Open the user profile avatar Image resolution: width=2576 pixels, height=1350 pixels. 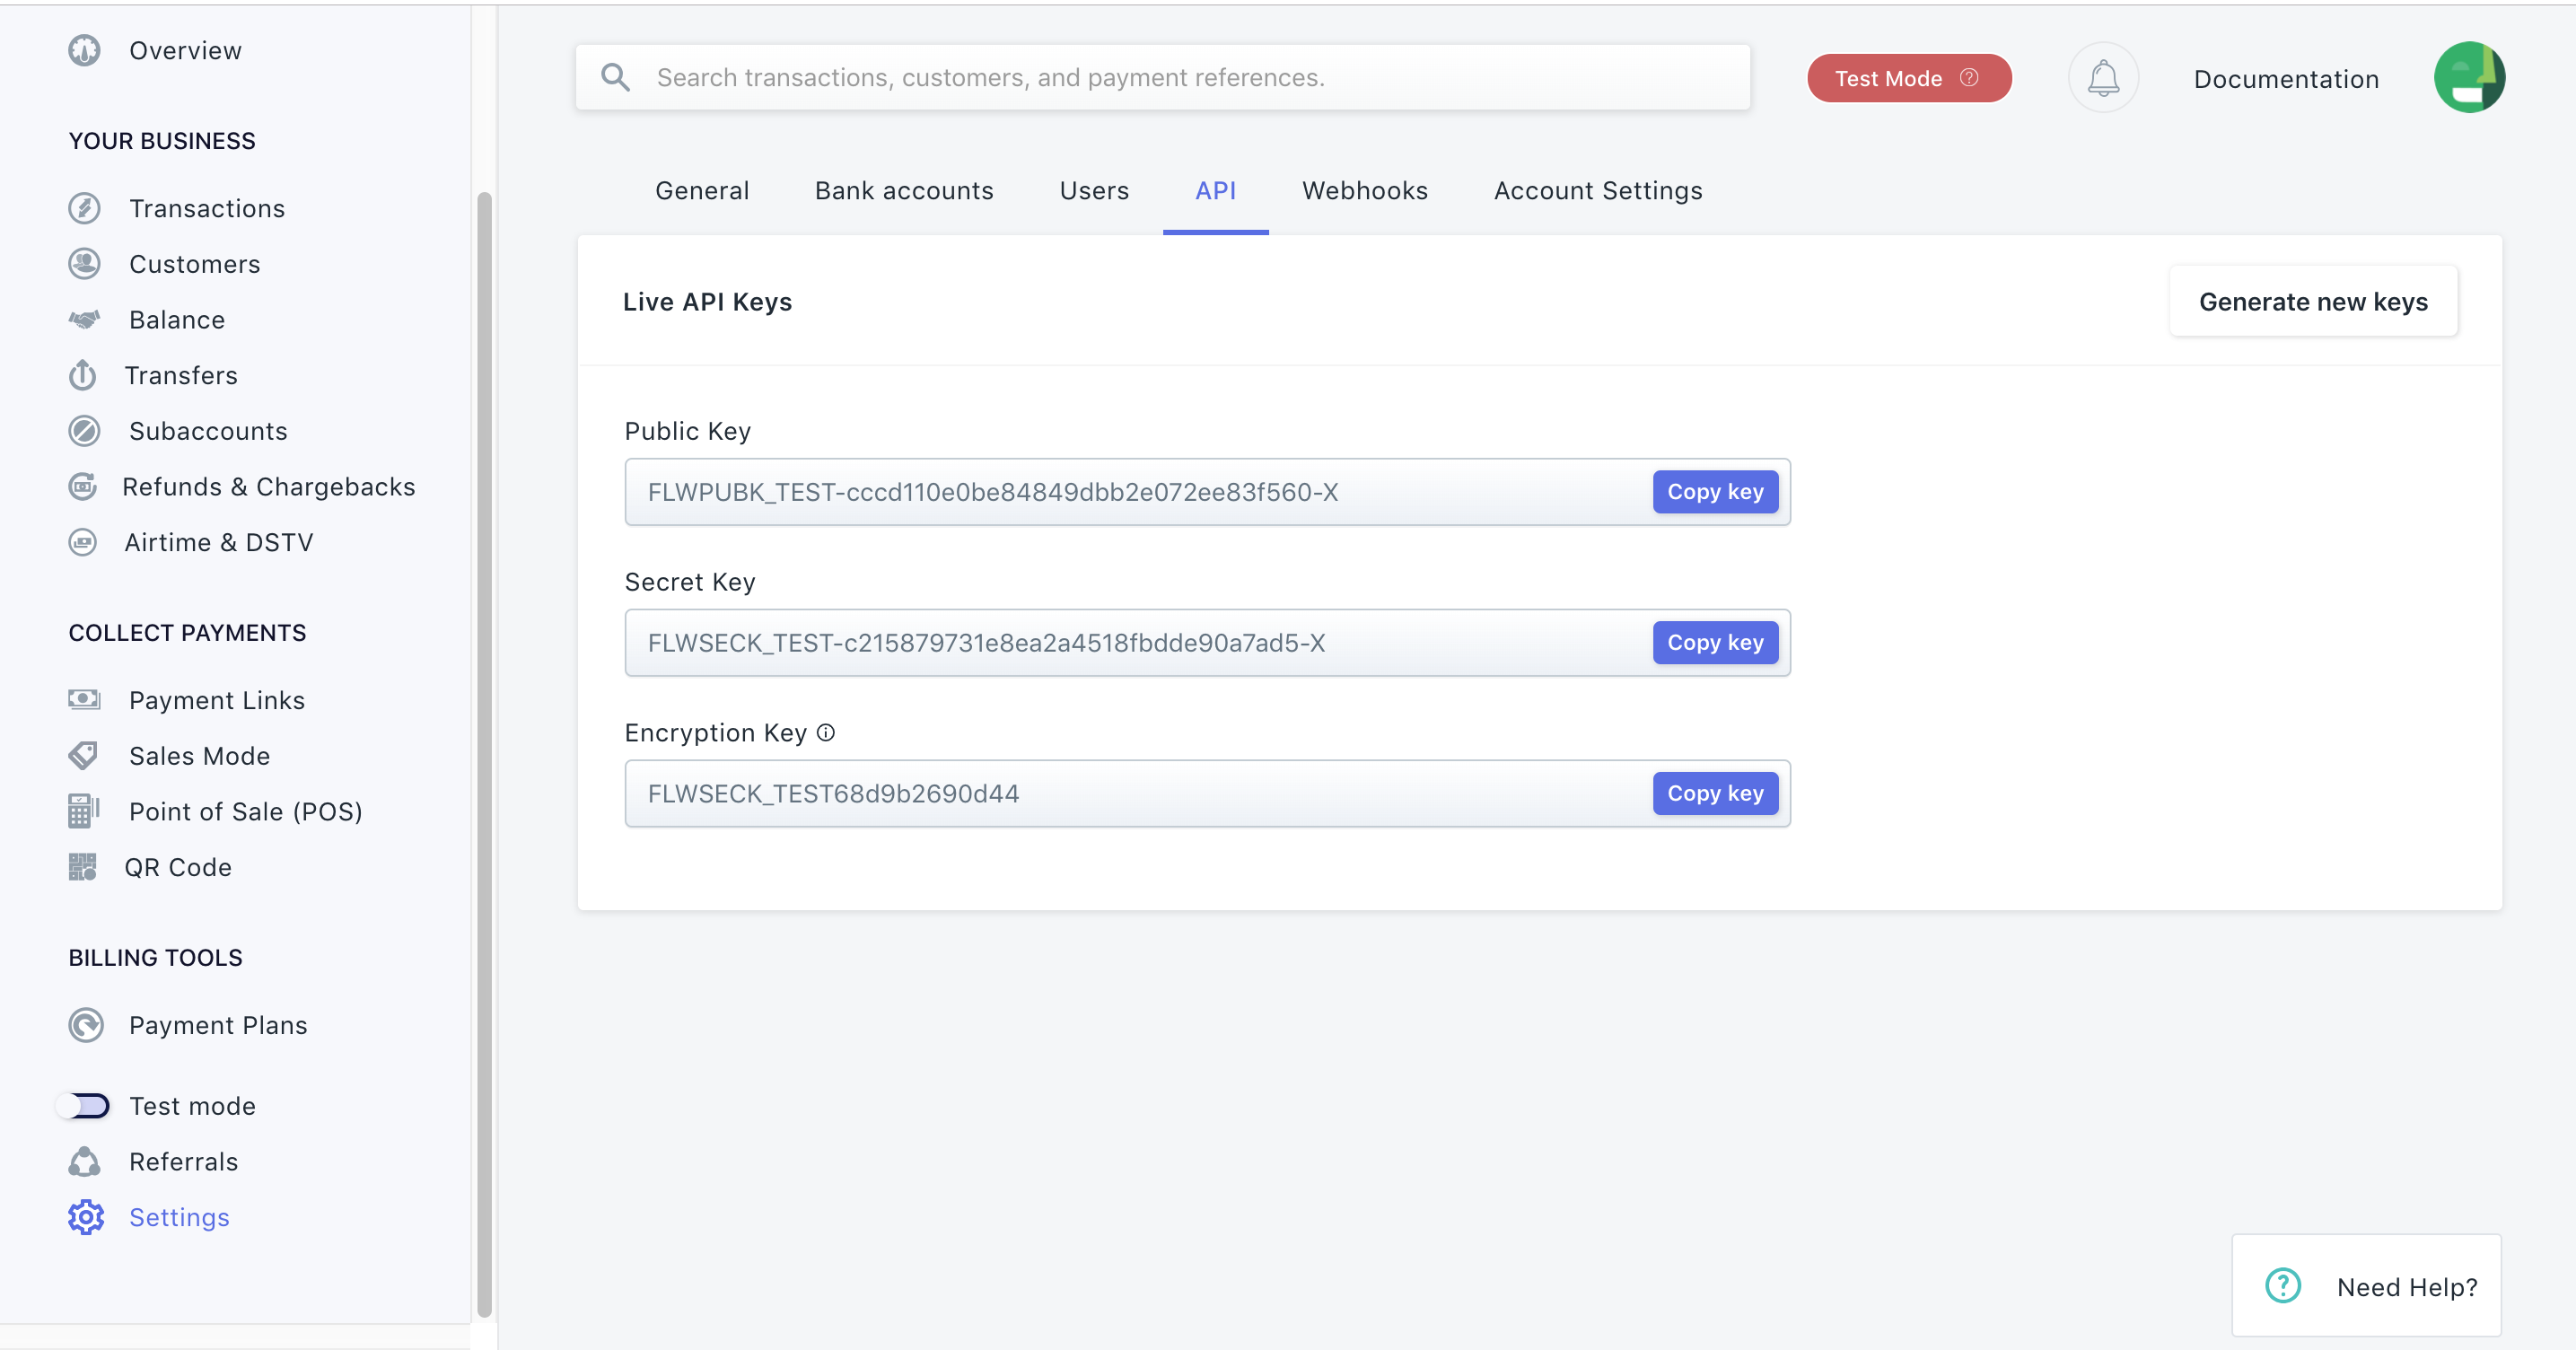[x=2469, y=78]
